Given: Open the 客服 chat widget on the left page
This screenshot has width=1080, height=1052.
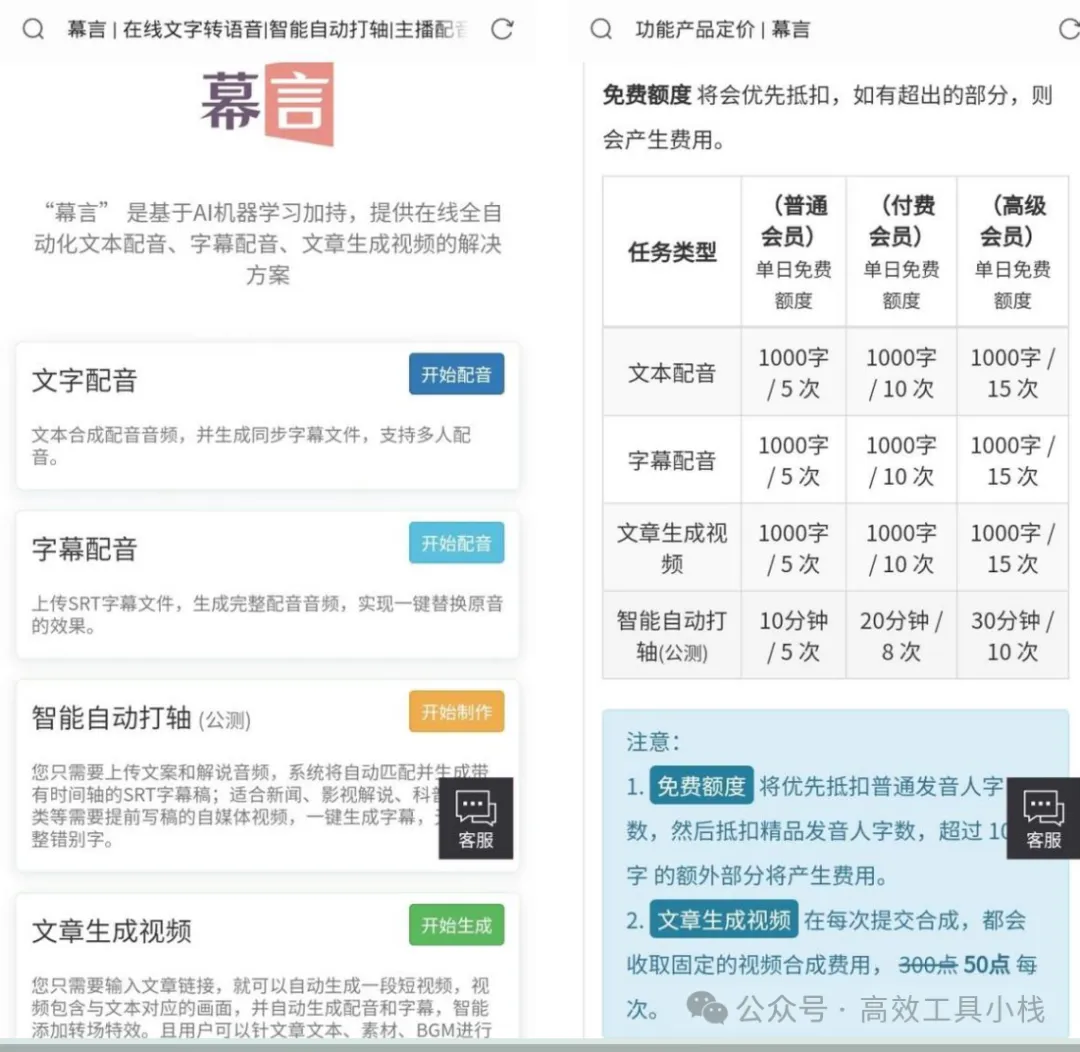Looking at the screenshot, I should click(476, 818).
